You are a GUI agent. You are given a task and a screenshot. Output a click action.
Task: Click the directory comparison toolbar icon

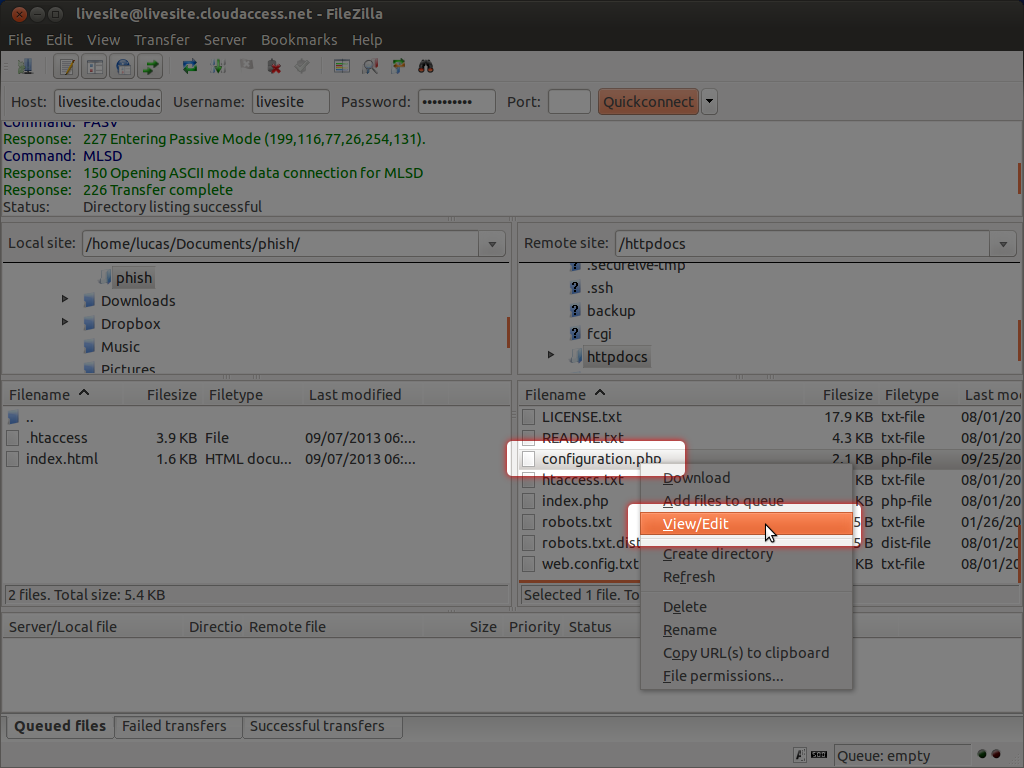pos(342,67)
